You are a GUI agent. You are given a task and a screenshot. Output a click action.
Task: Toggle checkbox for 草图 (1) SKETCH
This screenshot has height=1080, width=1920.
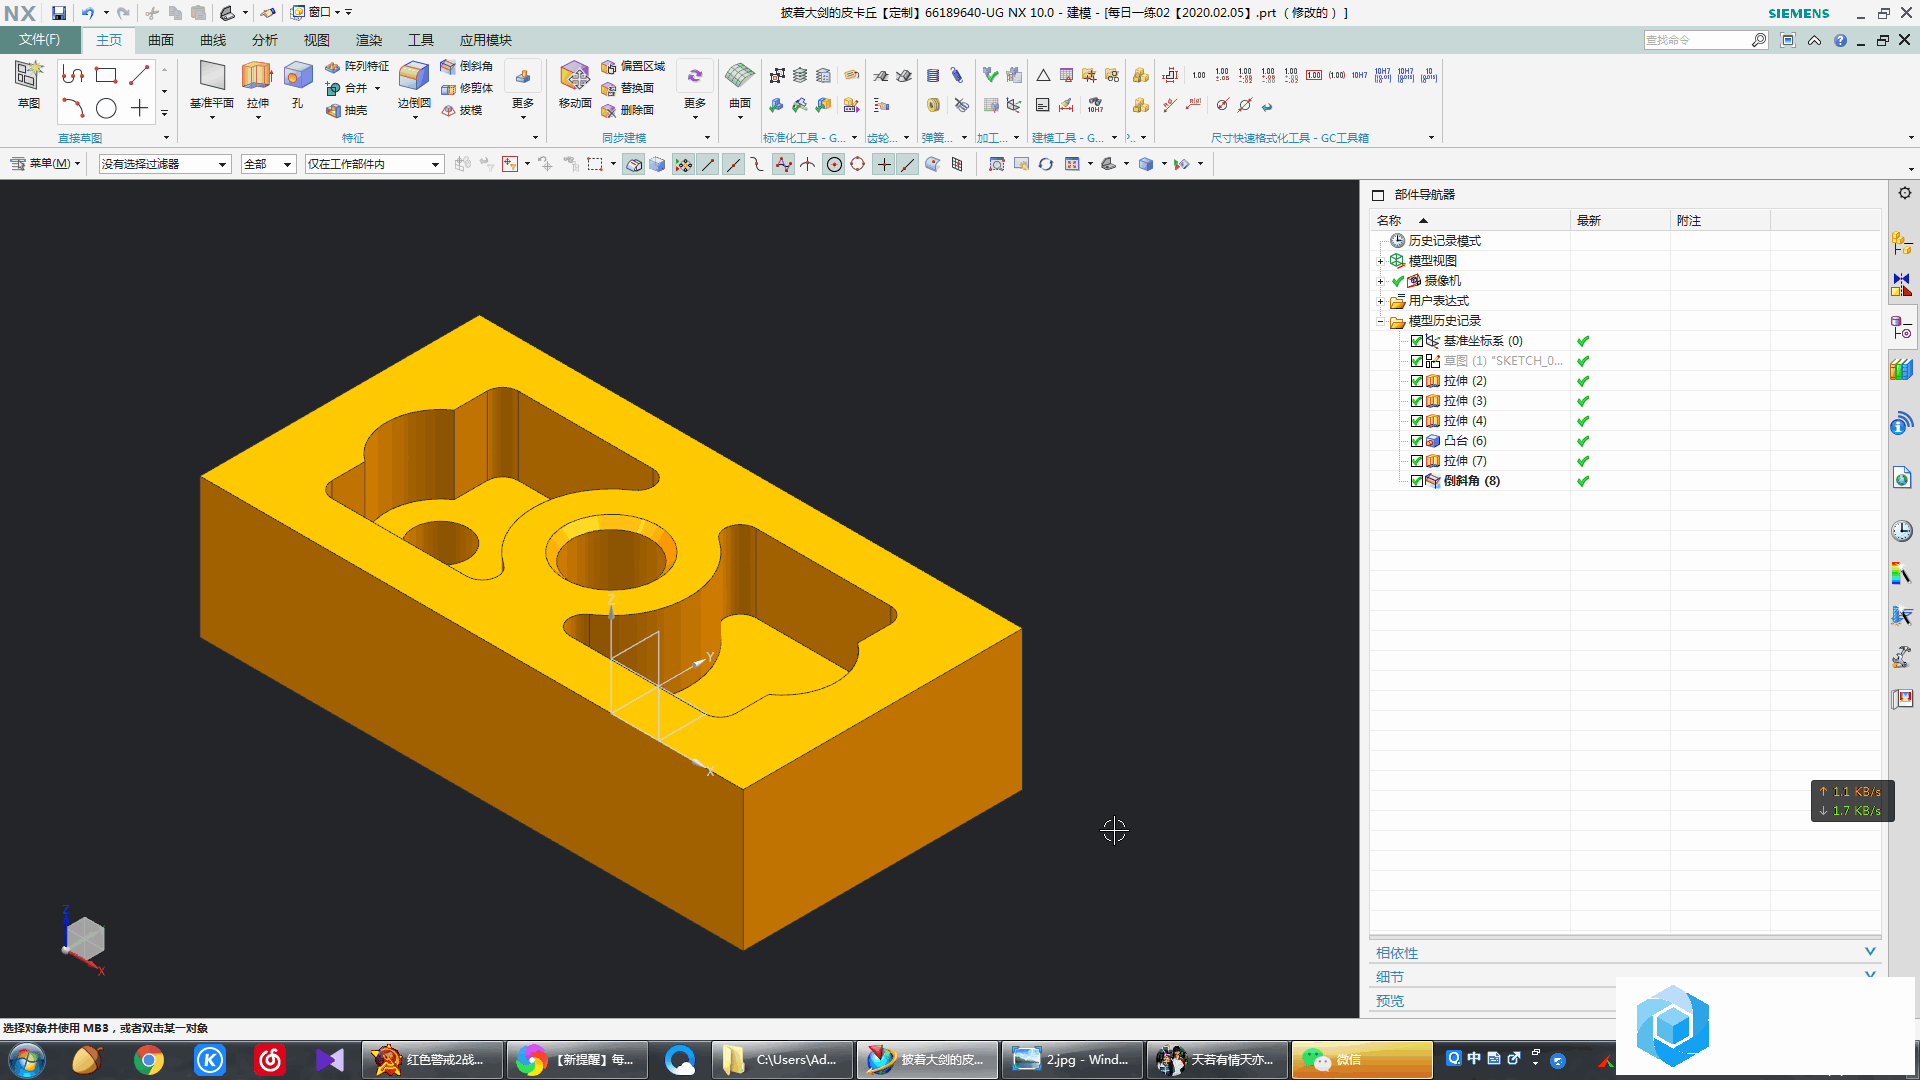point(1417,361)
